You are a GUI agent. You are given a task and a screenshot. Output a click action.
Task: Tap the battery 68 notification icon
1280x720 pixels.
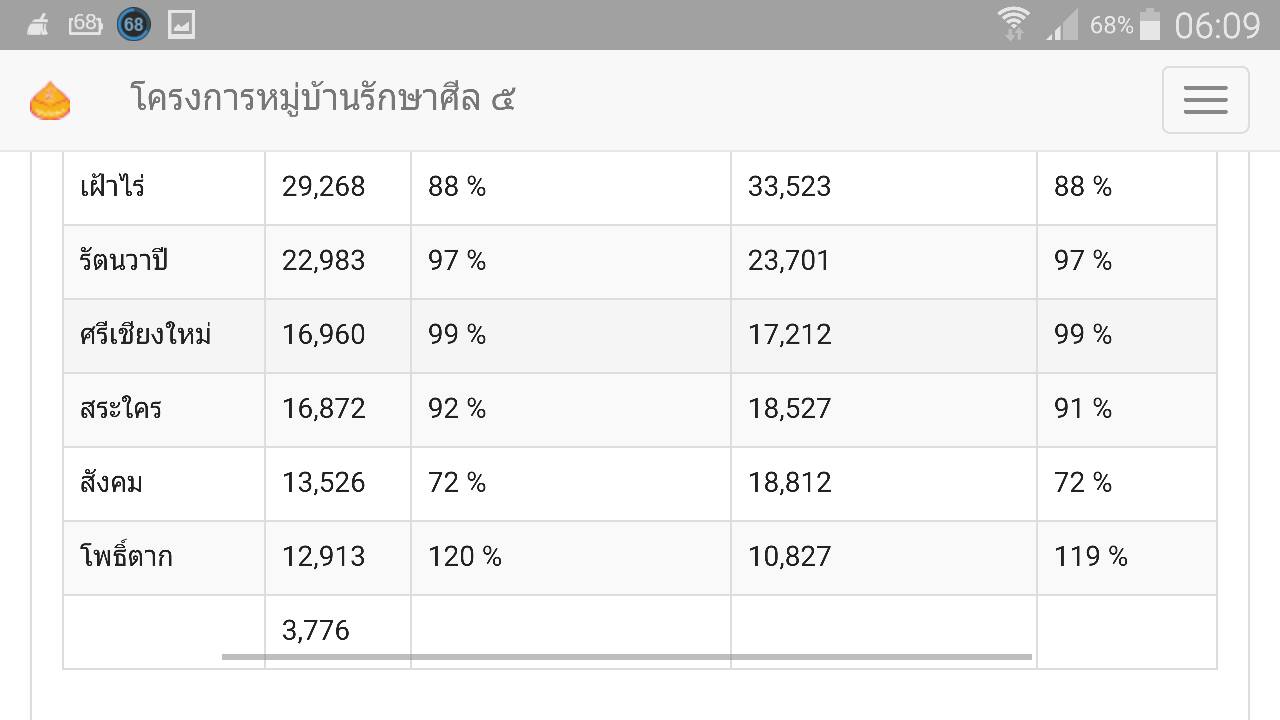[85, 24]
